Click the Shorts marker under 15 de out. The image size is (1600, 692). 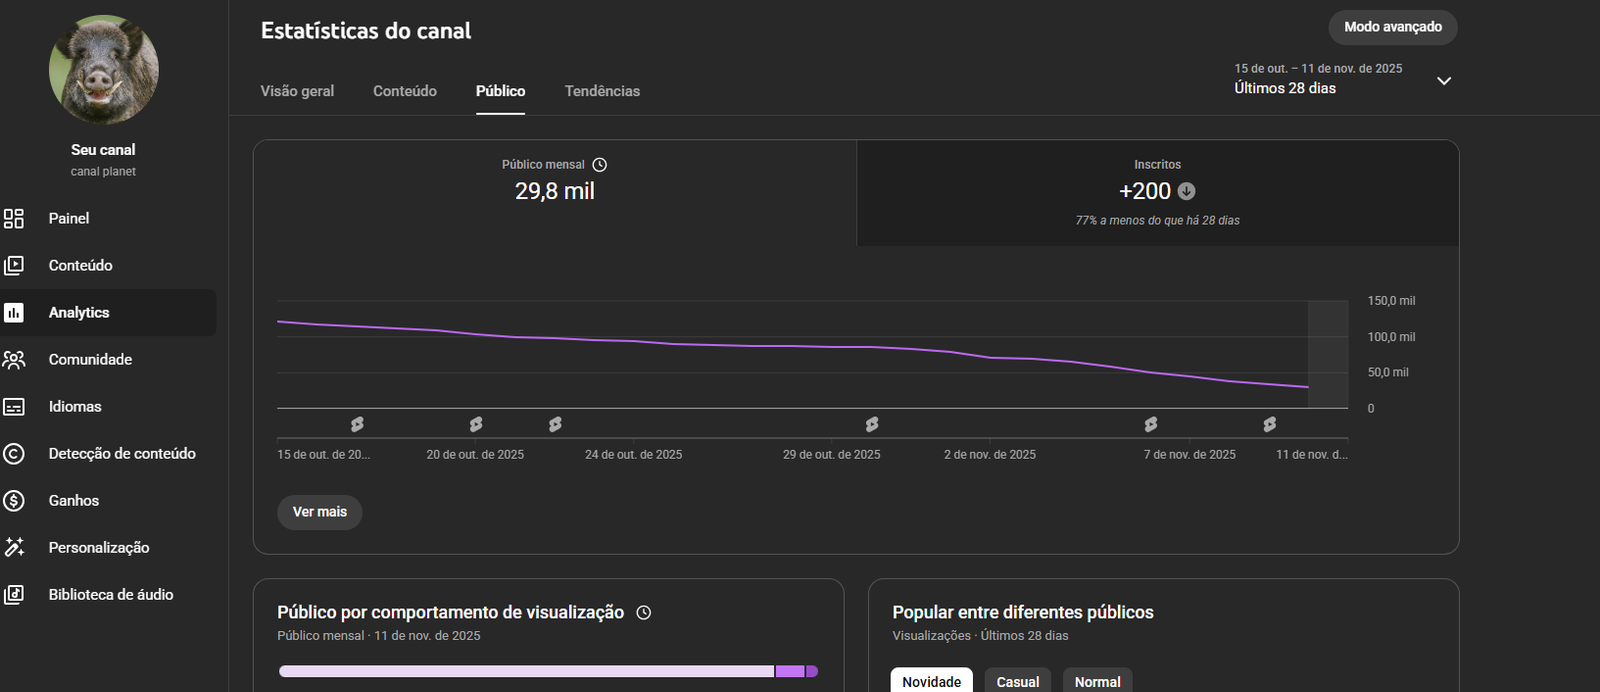point(357,425)
